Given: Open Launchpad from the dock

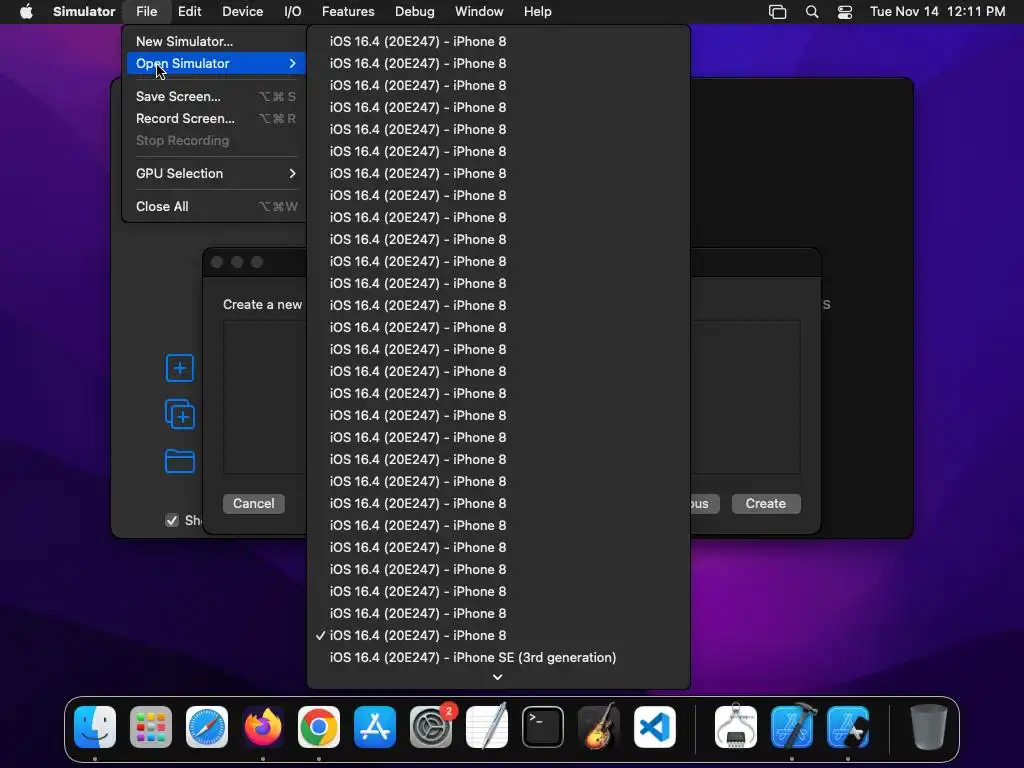Looking at the screenshot, I should 151,727.
